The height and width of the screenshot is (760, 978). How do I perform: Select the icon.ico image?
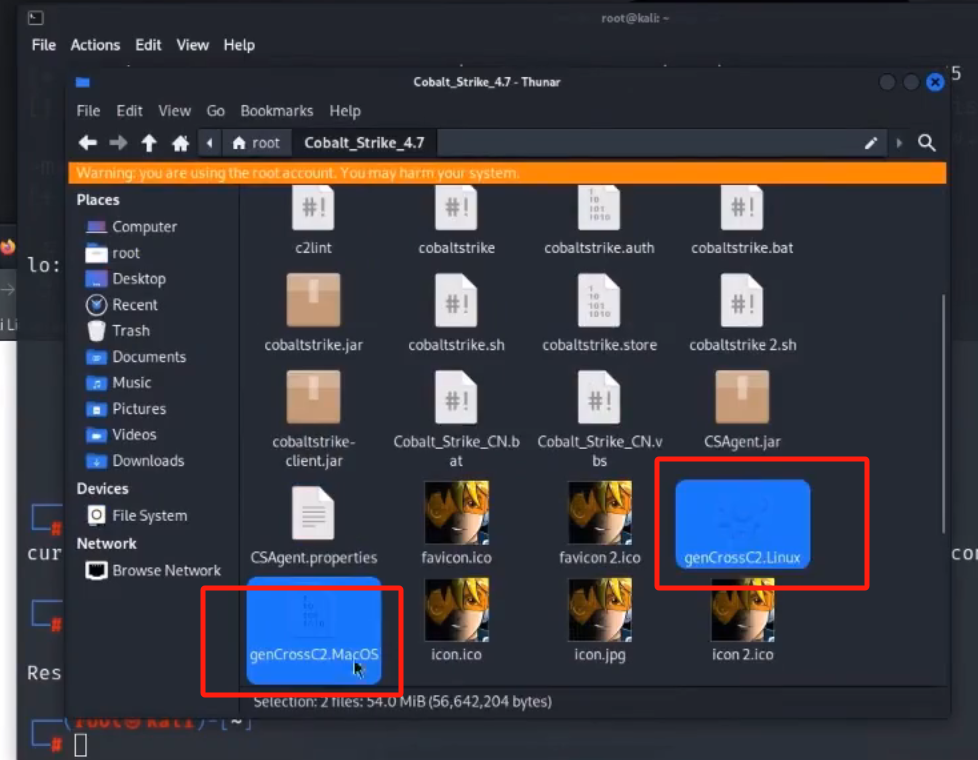pos(457,620)
